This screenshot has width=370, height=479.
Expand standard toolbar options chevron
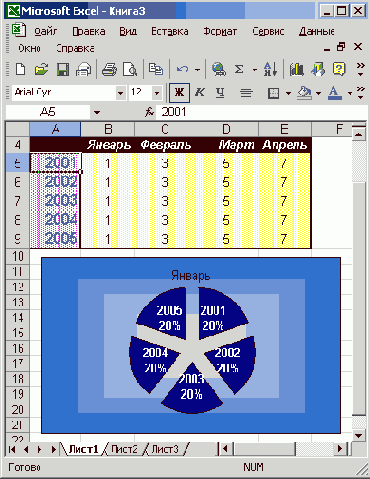360,69
